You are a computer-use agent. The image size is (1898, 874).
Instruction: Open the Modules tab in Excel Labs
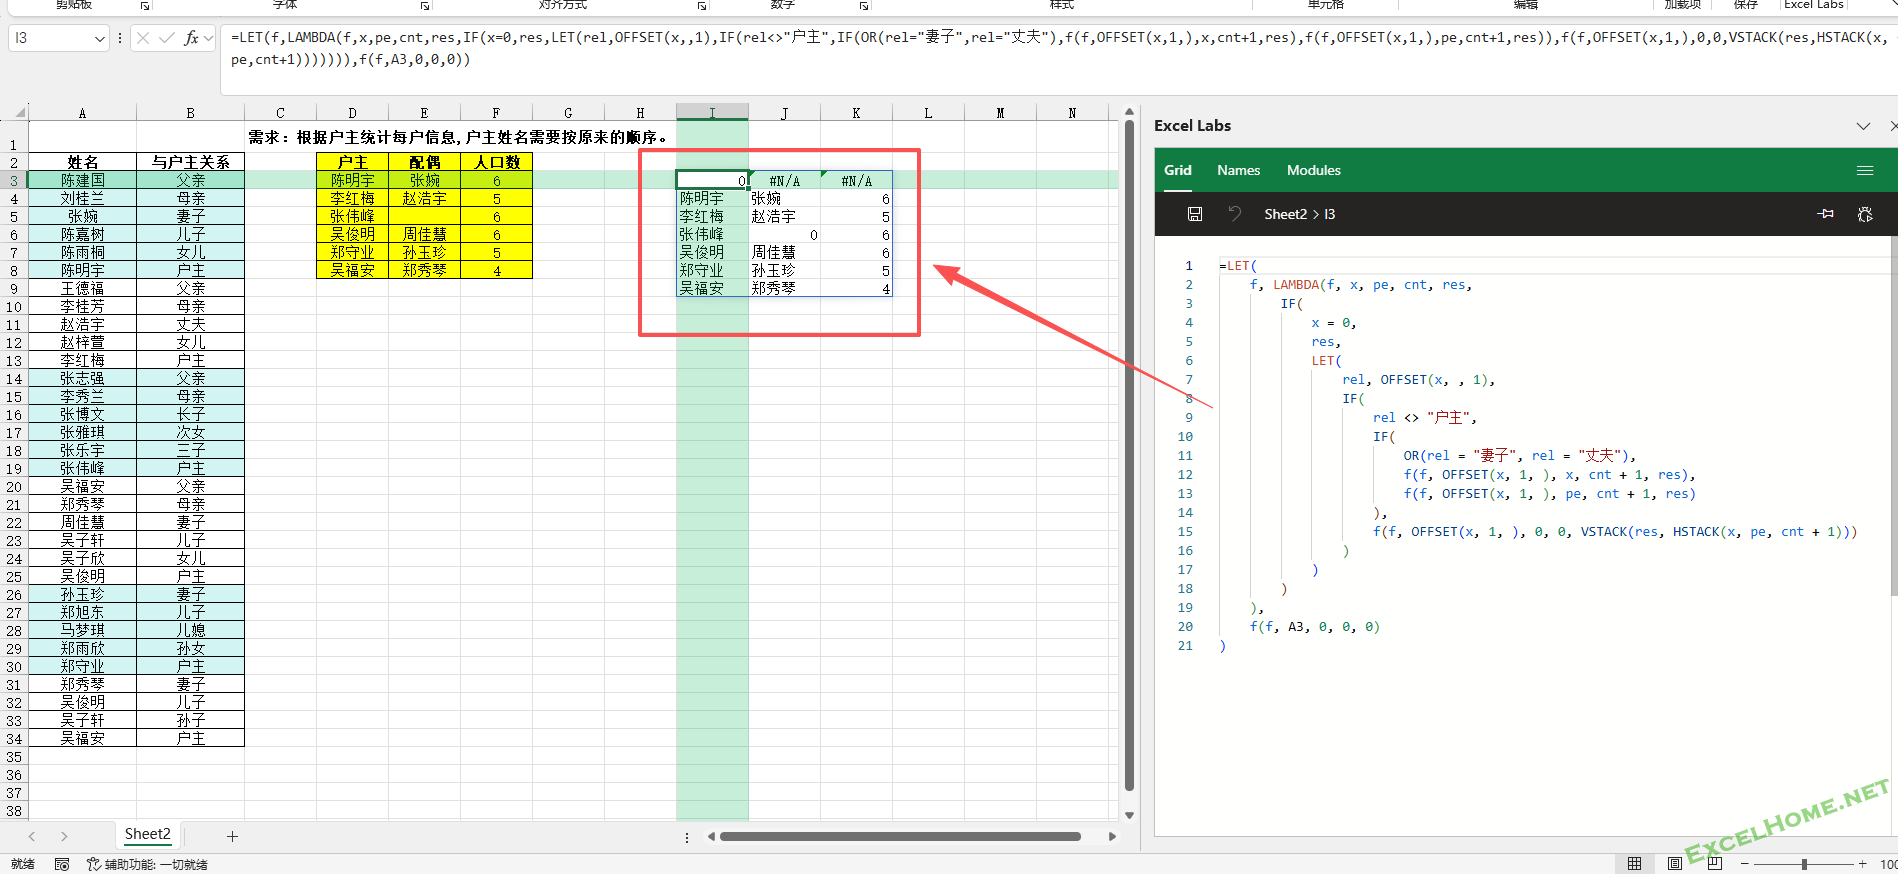pyautogui.click(x=1313, y=171)
